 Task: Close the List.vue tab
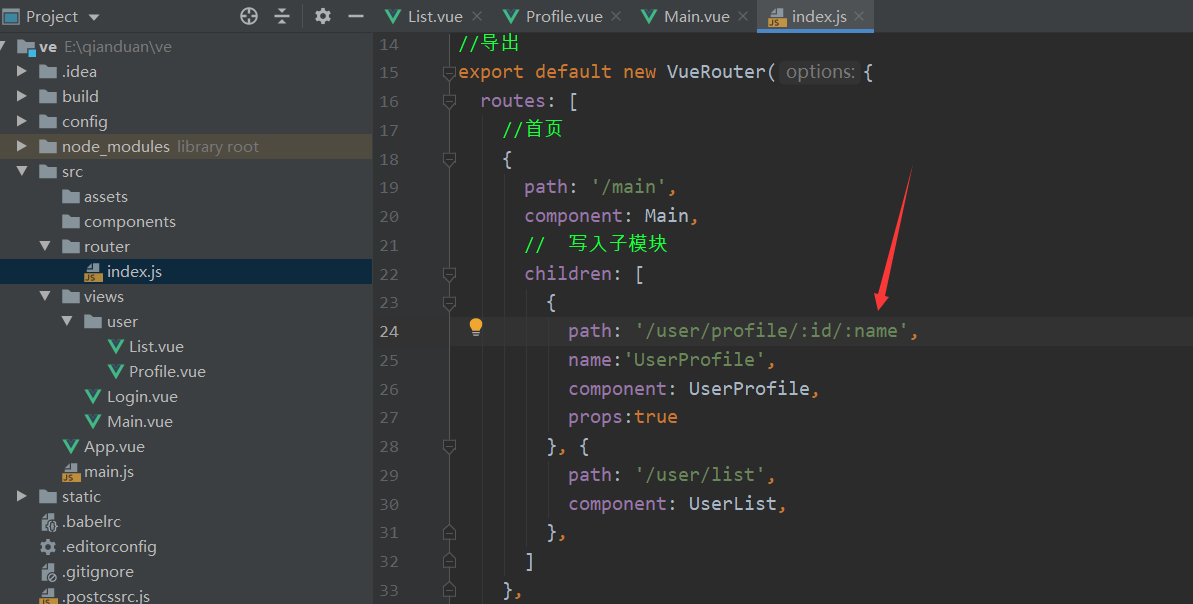(x=477, y=16)
